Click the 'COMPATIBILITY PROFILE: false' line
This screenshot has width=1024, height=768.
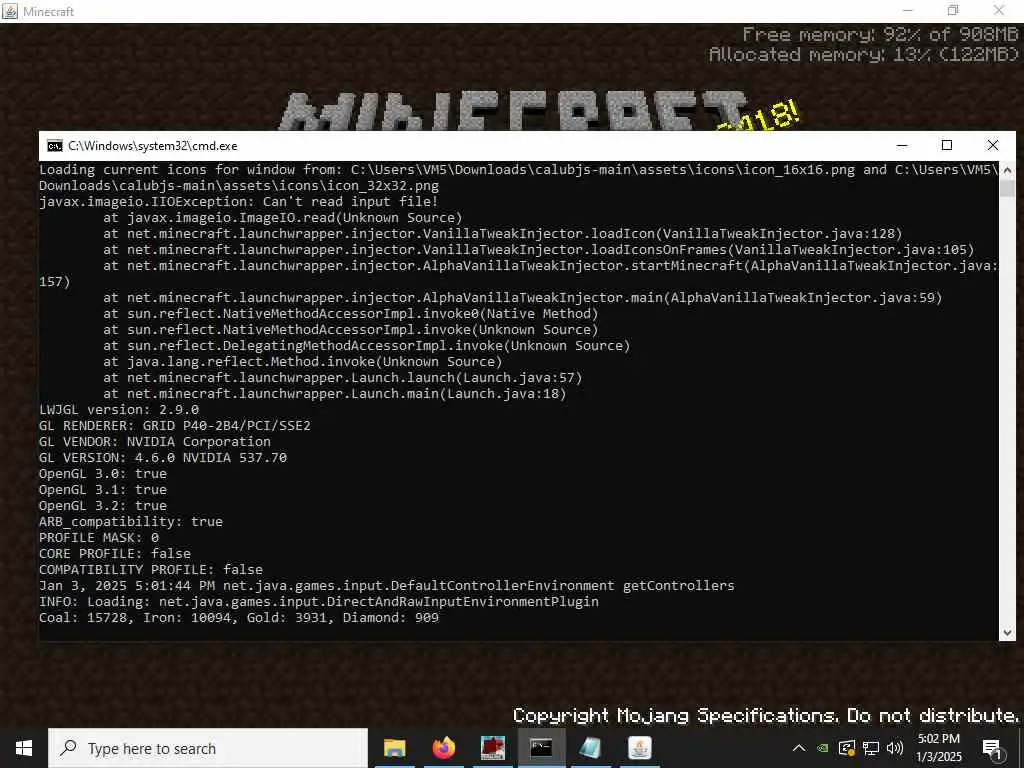(x=151, y=569)
